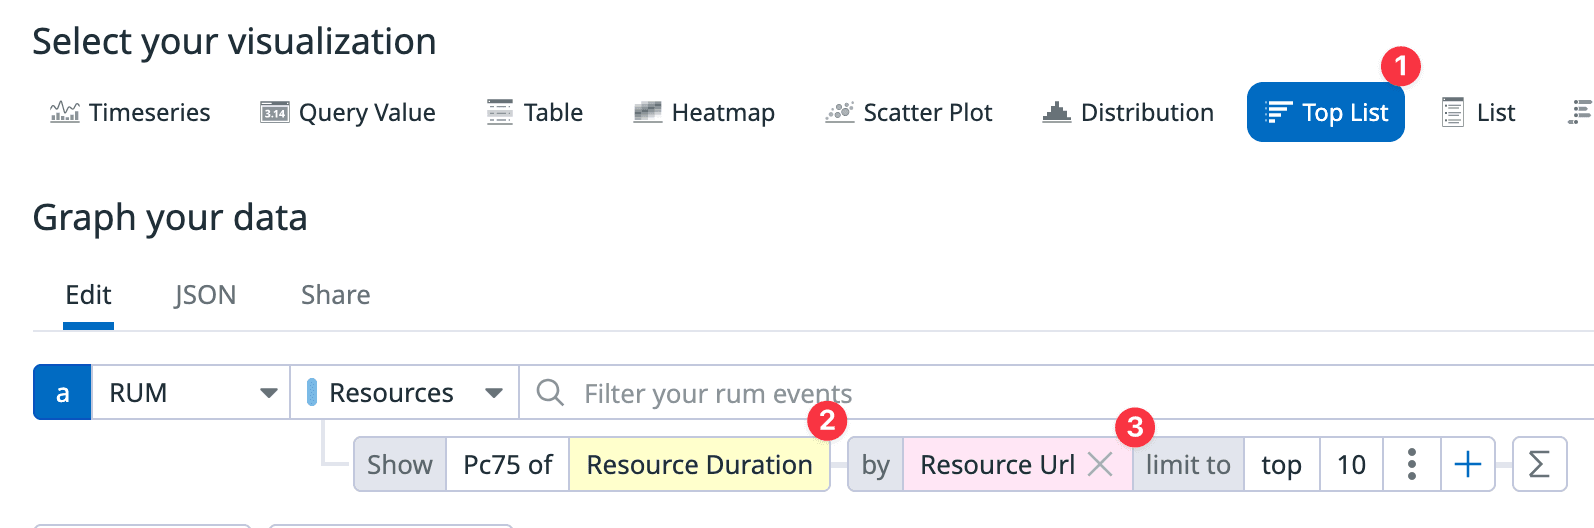Pick the Table visualization
The image size is (1594, 528).
535,112
